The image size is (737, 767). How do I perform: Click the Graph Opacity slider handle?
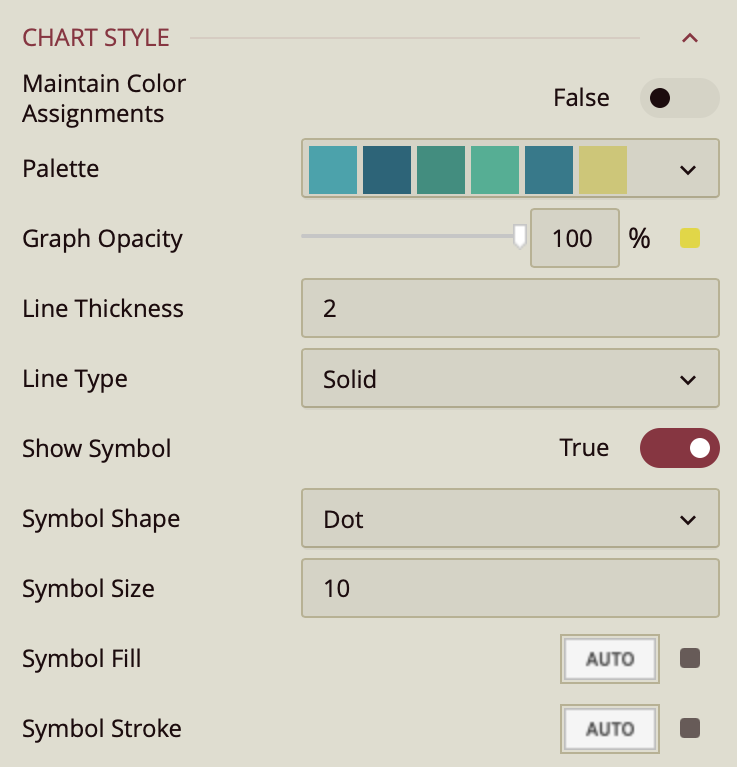click(x=519, y=236)
